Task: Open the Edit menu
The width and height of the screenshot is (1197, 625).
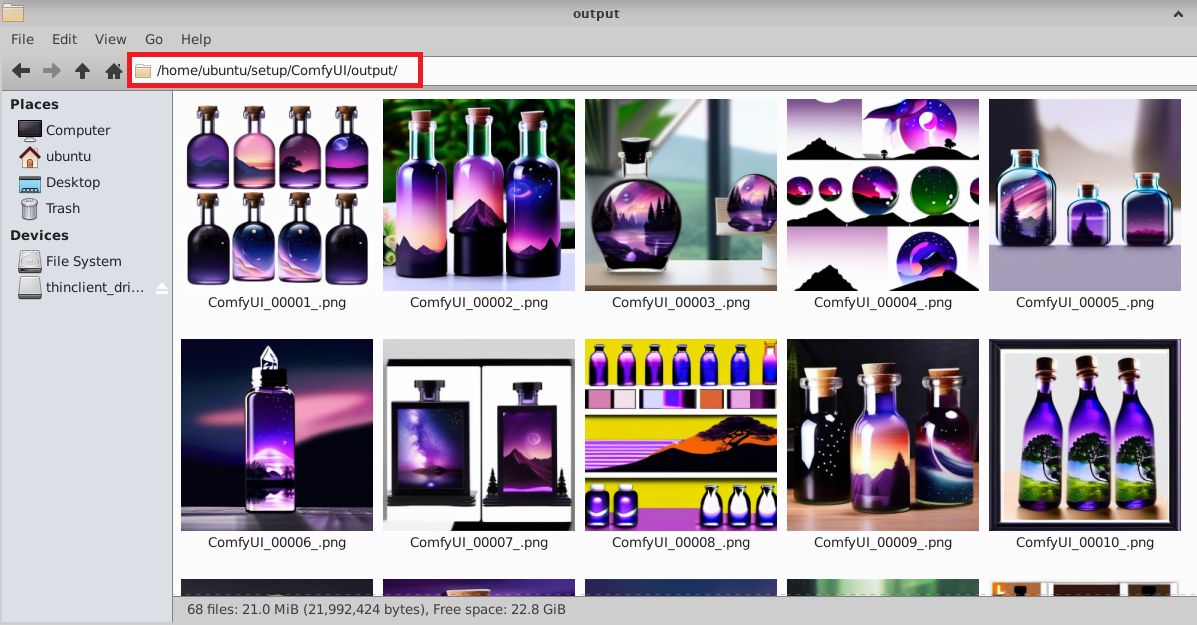Action: (64, 39)
